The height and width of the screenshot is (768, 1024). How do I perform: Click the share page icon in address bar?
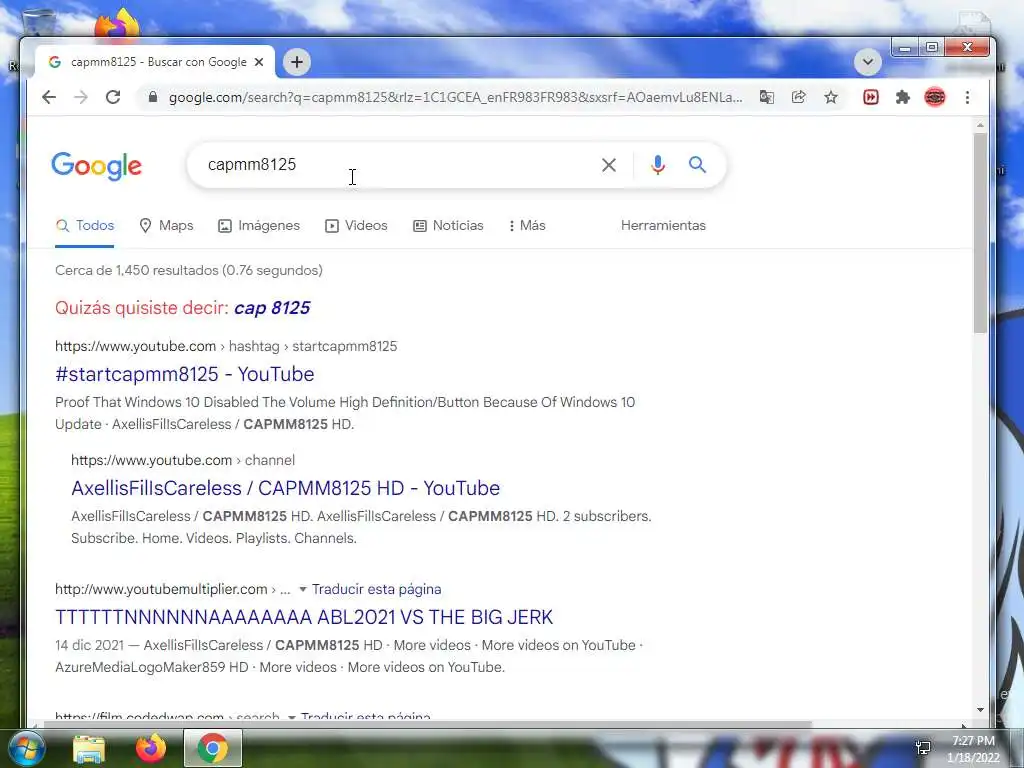click(799, 97)
